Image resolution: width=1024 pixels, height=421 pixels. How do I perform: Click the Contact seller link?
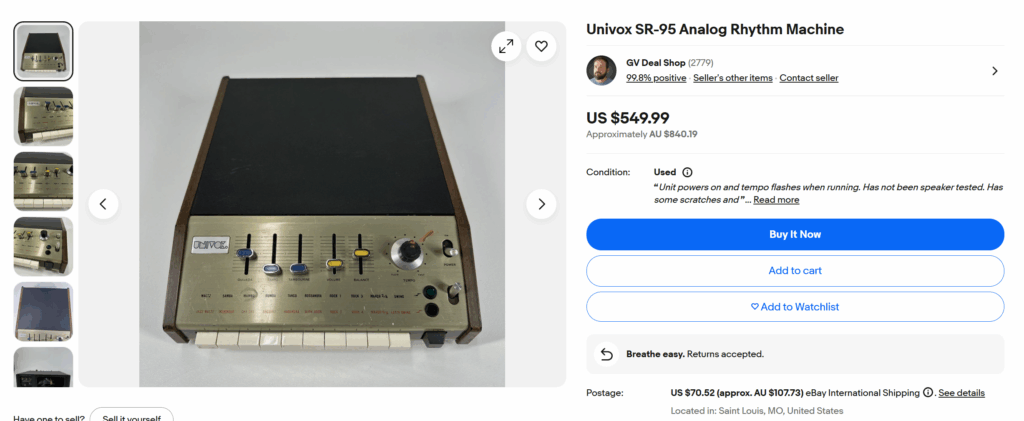pos(809,78)
